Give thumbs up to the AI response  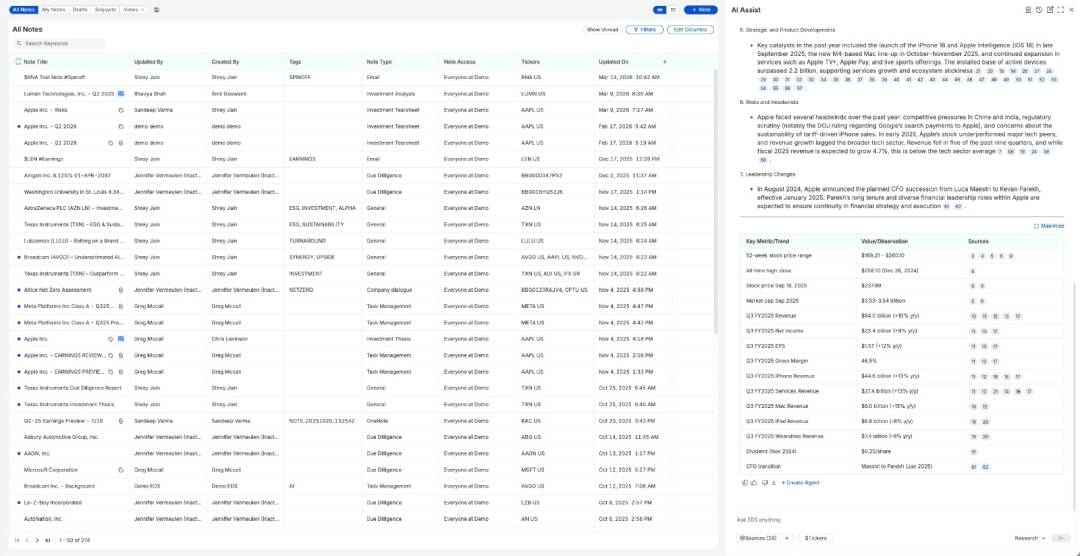coord(754,483)
